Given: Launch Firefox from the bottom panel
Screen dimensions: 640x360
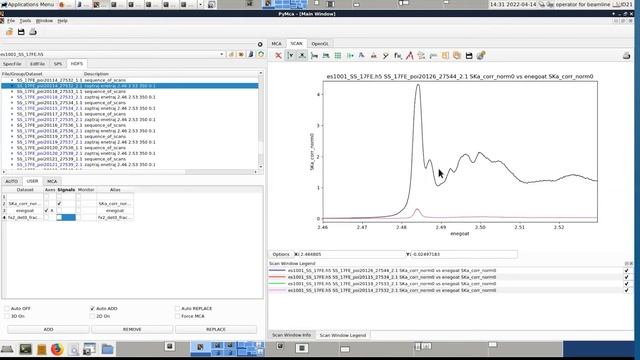Looking at the screenshot, I should pyautogui.click(x=57, y=349).
